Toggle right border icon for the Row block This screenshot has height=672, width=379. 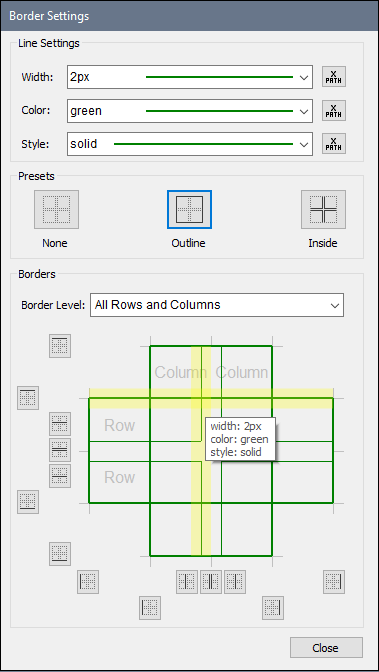click(x=334, y=582)
